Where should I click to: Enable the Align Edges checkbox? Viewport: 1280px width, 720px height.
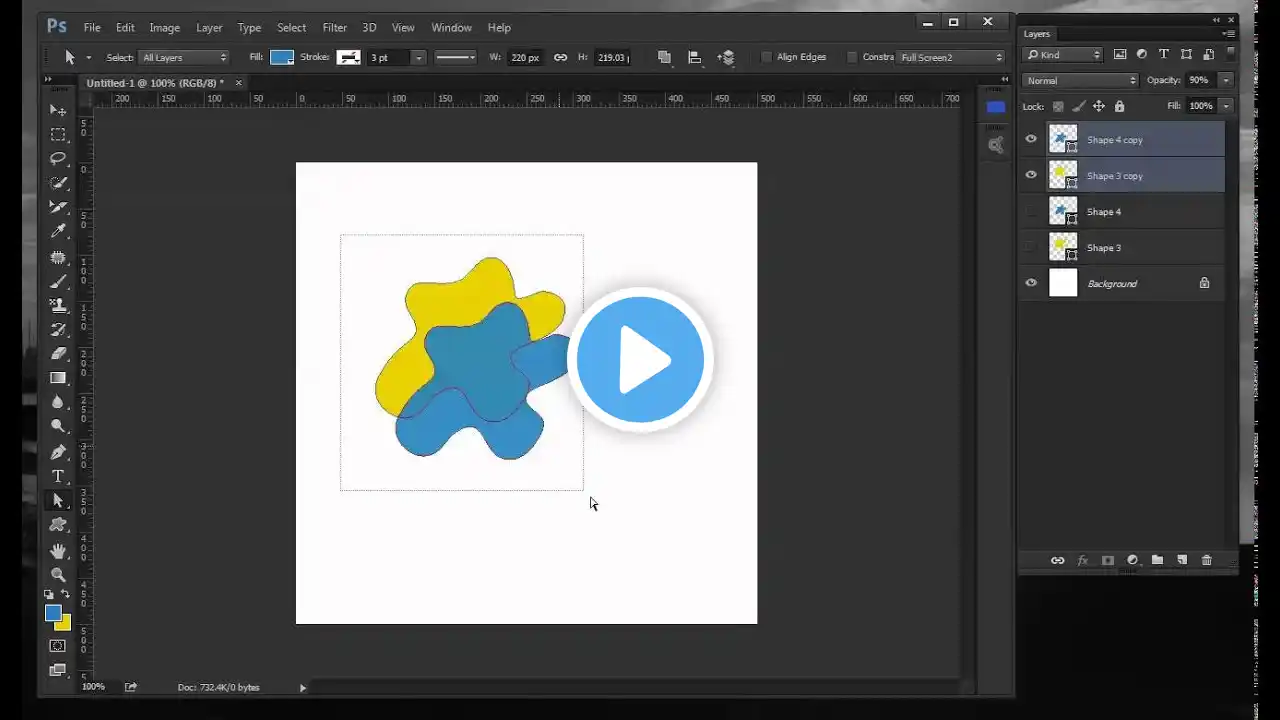pos(767,58)
